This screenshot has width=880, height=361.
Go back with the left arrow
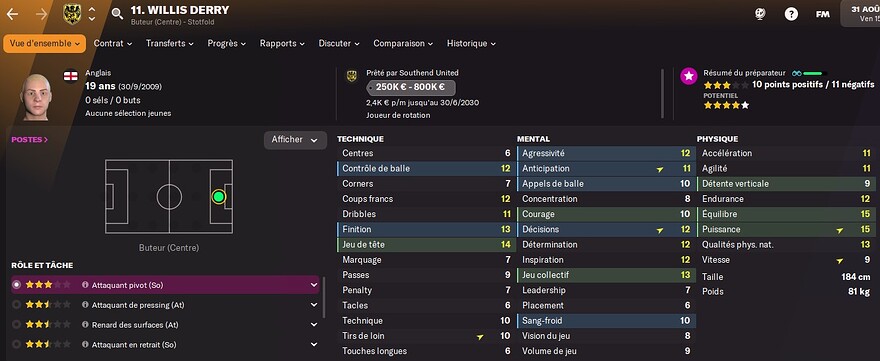pyautogui.click(x=12, y=14)
